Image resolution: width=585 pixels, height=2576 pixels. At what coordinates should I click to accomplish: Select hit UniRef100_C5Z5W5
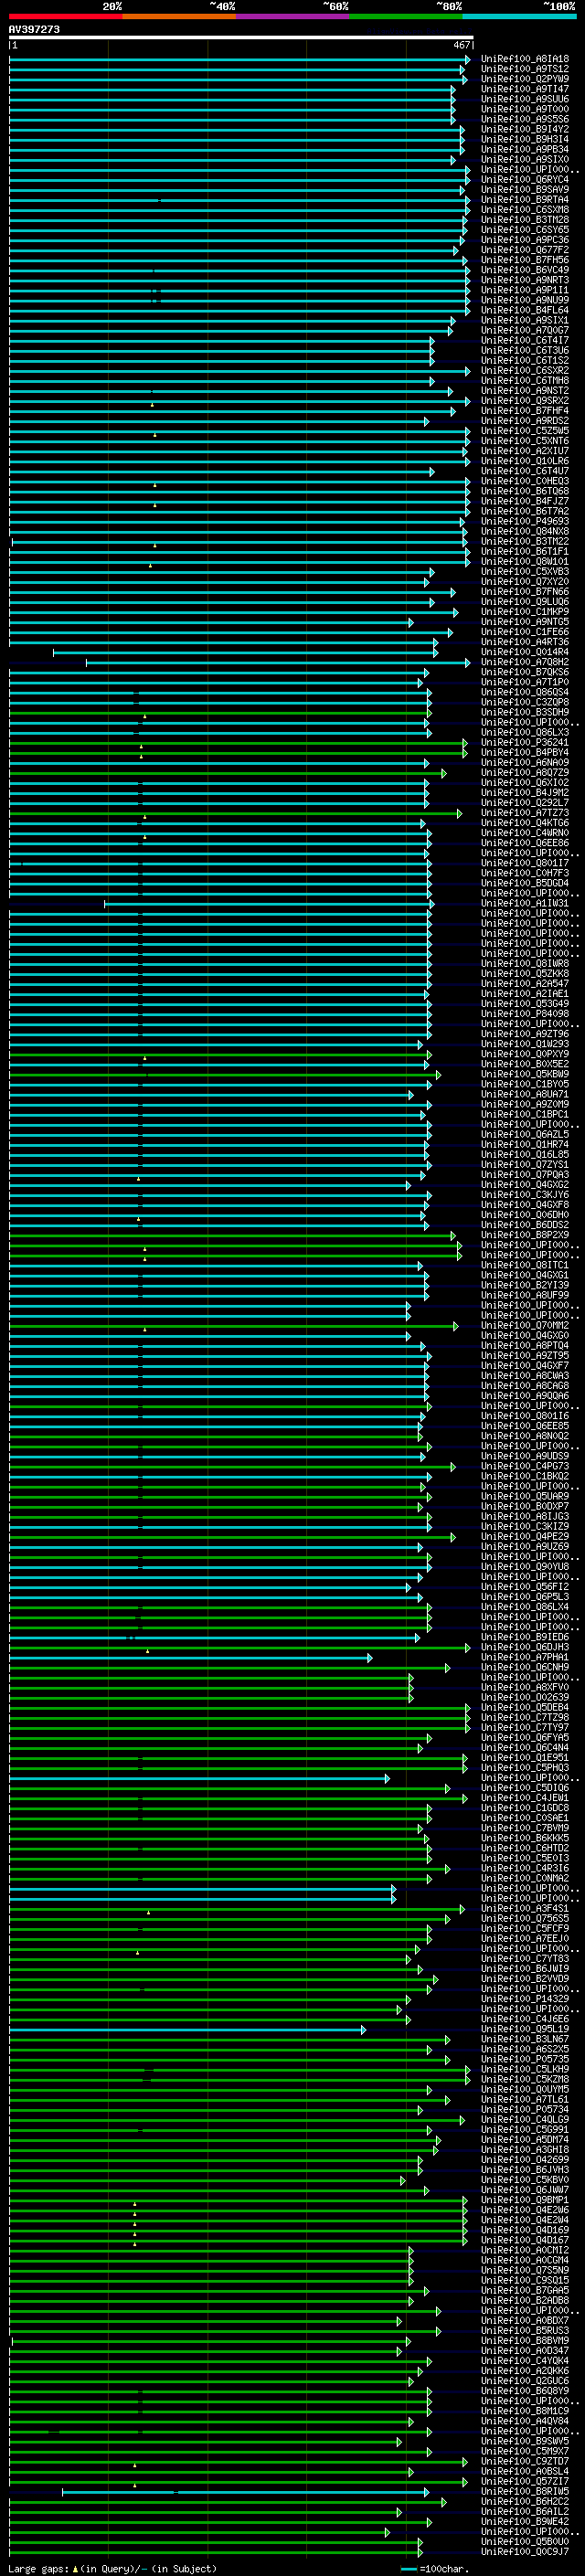pyautogui.click(x=525, y=431)
